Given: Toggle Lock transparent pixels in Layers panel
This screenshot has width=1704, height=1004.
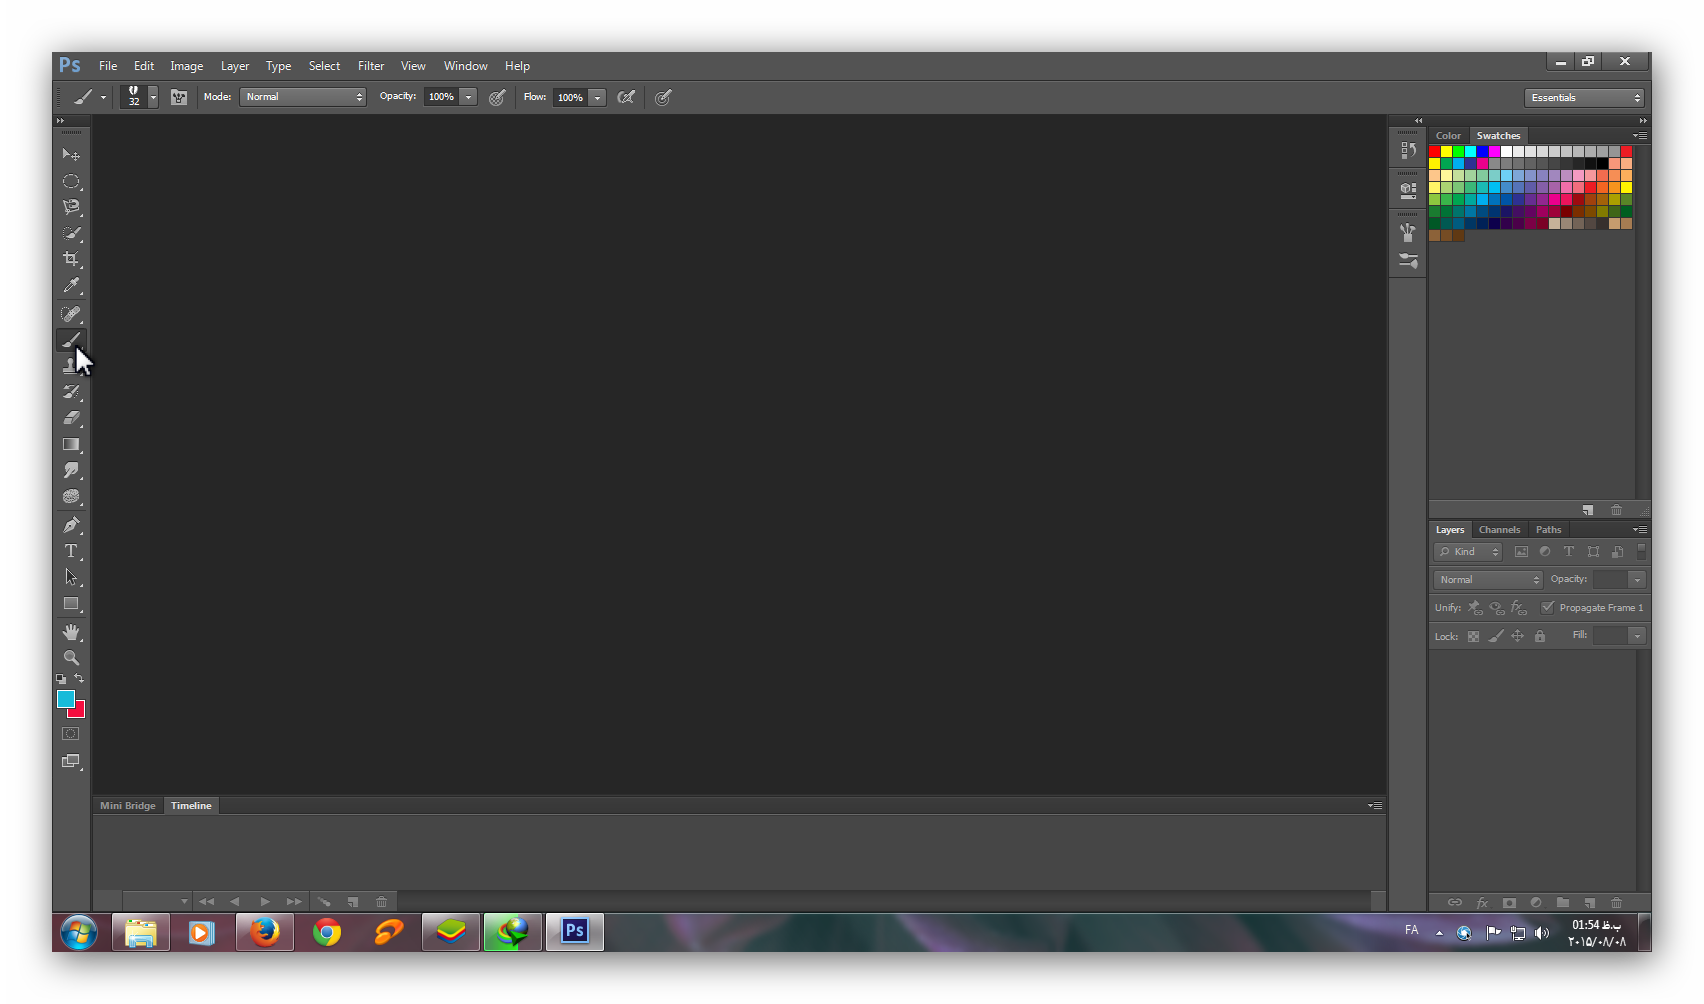Looking at the screenshot, I should (x=1473, y=636).
